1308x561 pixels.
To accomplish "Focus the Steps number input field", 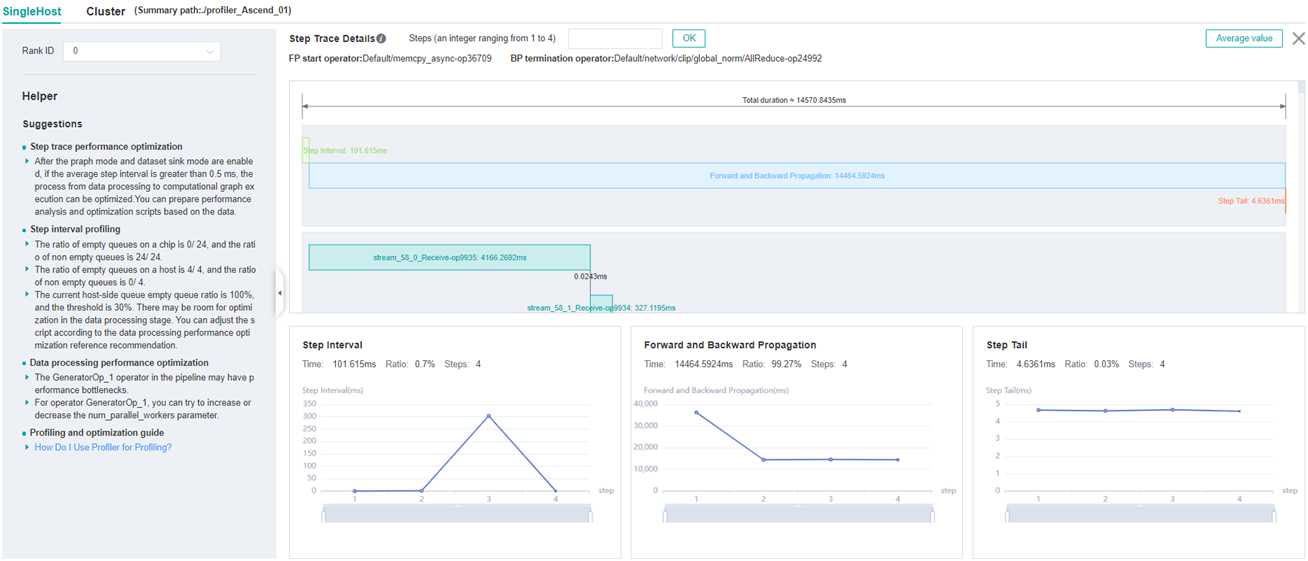I will pyautogui.click(x=615, y=38).
